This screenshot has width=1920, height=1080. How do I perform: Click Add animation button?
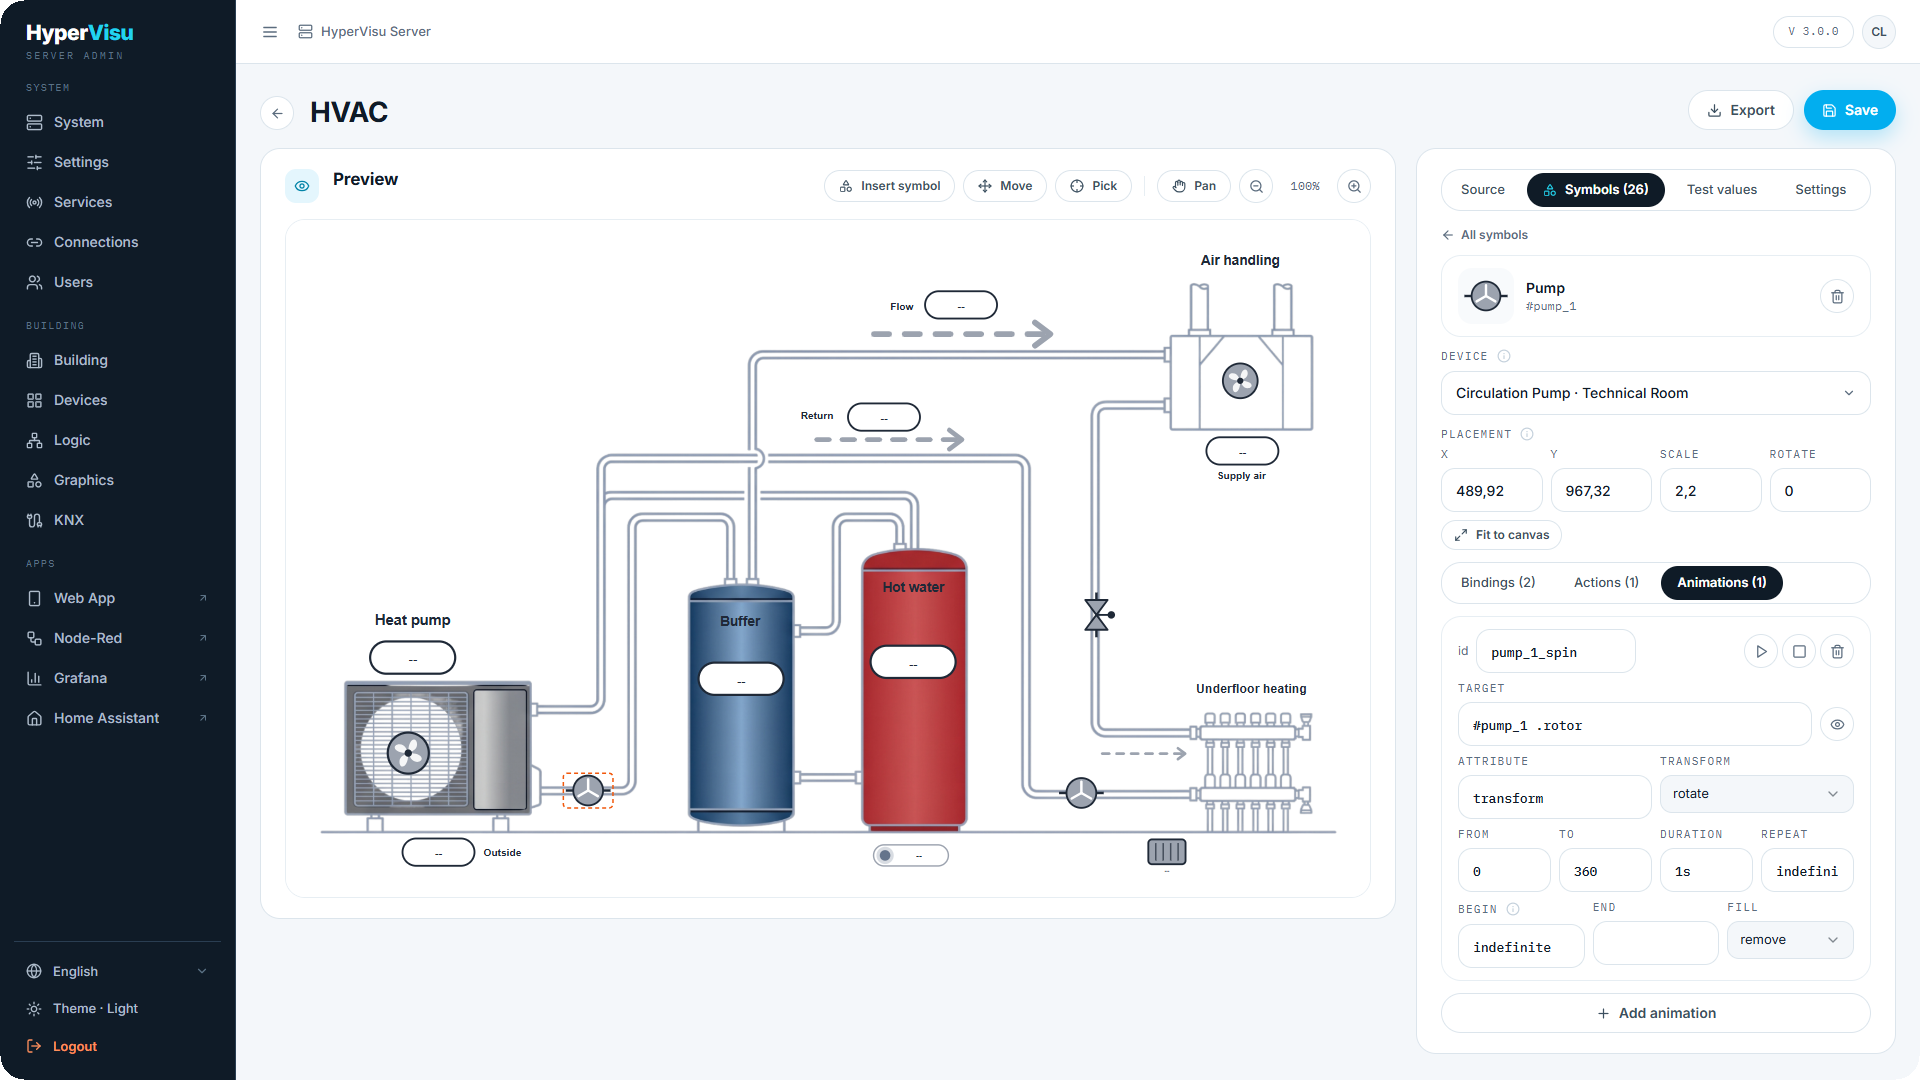(x=1655, y=1013)
